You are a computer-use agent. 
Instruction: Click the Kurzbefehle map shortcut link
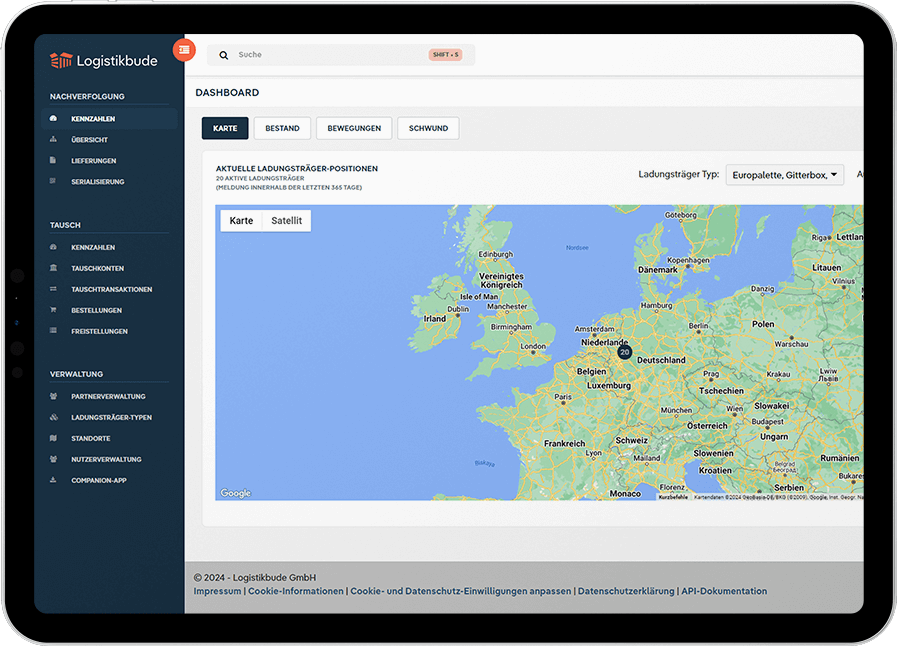[673, 497]
